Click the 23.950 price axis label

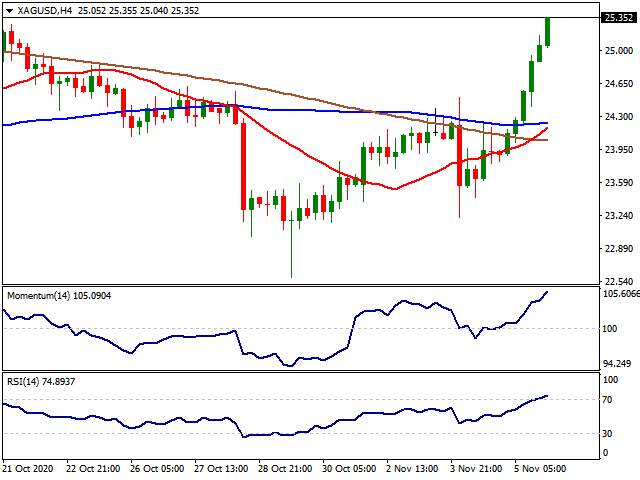[x=619, y=149]
